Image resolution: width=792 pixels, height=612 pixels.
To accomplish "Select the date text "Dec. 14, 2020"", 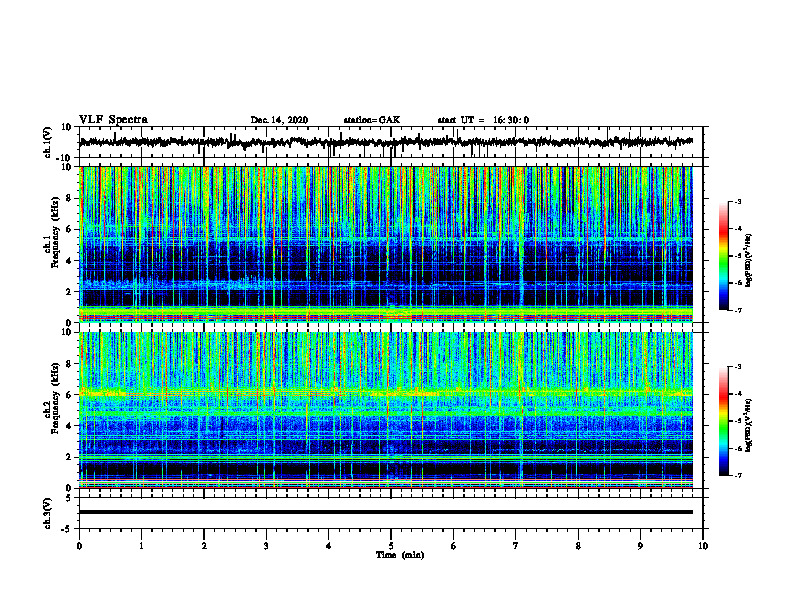I will (x=279, y=120).
